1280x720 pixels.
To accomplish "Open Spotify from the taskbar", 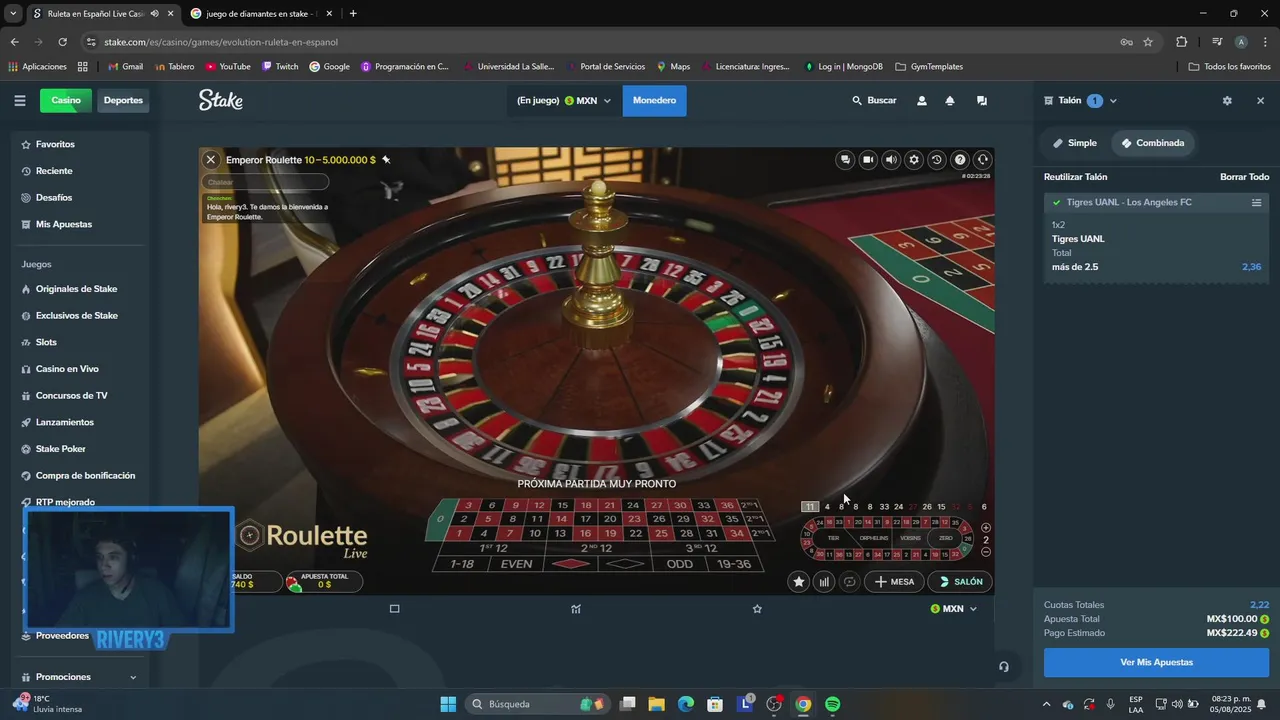I will [833, 704].
